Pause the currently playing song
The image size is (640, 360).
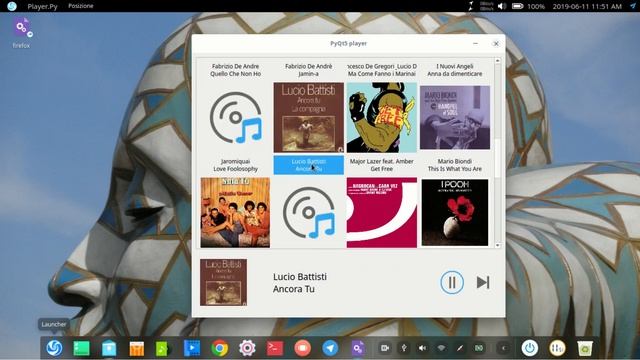point(452,282)
